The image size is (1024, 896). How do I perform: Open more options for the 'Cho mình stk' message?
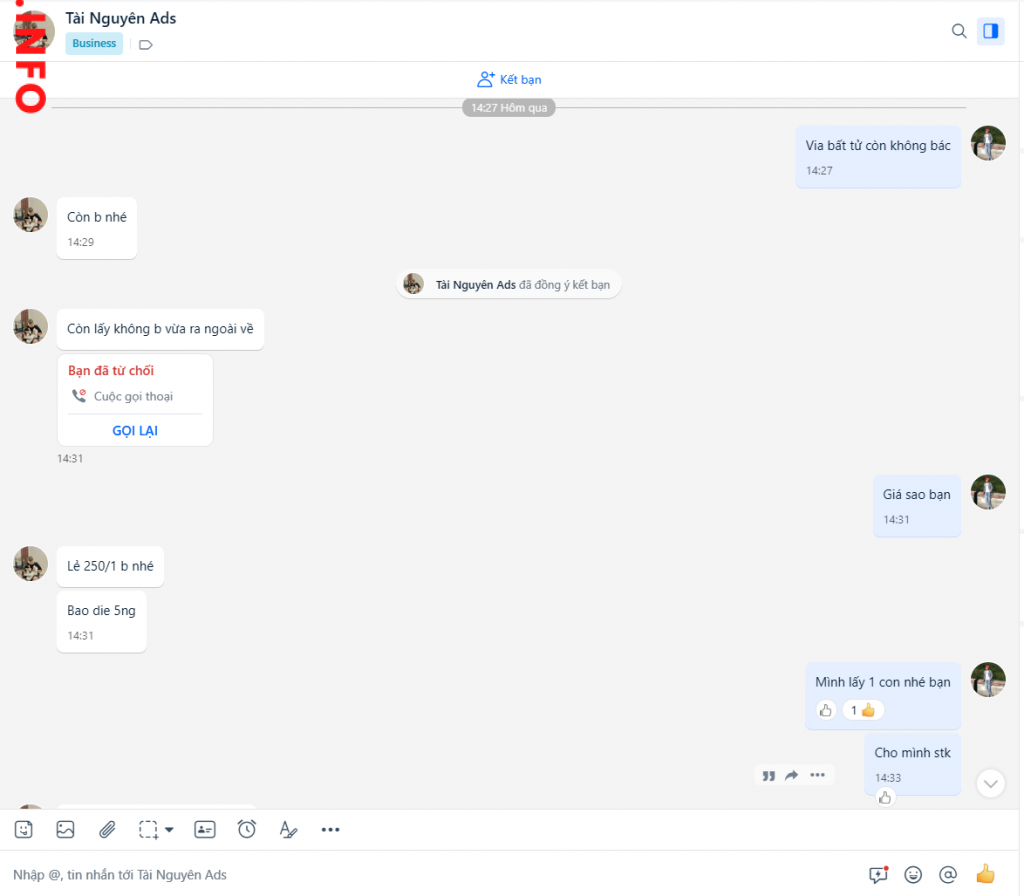tap(818, 775)
